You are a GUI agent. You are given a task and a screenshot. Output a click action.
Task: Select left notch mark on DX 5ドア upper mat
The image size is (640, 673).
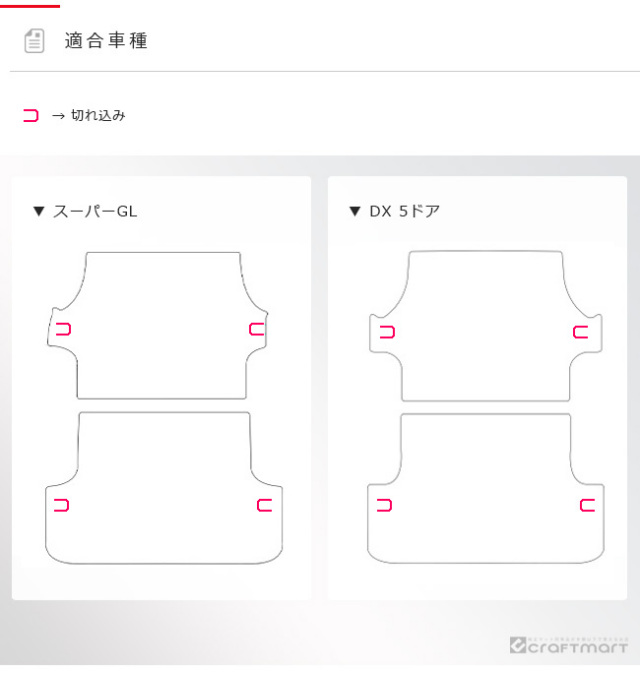[387, 332]
